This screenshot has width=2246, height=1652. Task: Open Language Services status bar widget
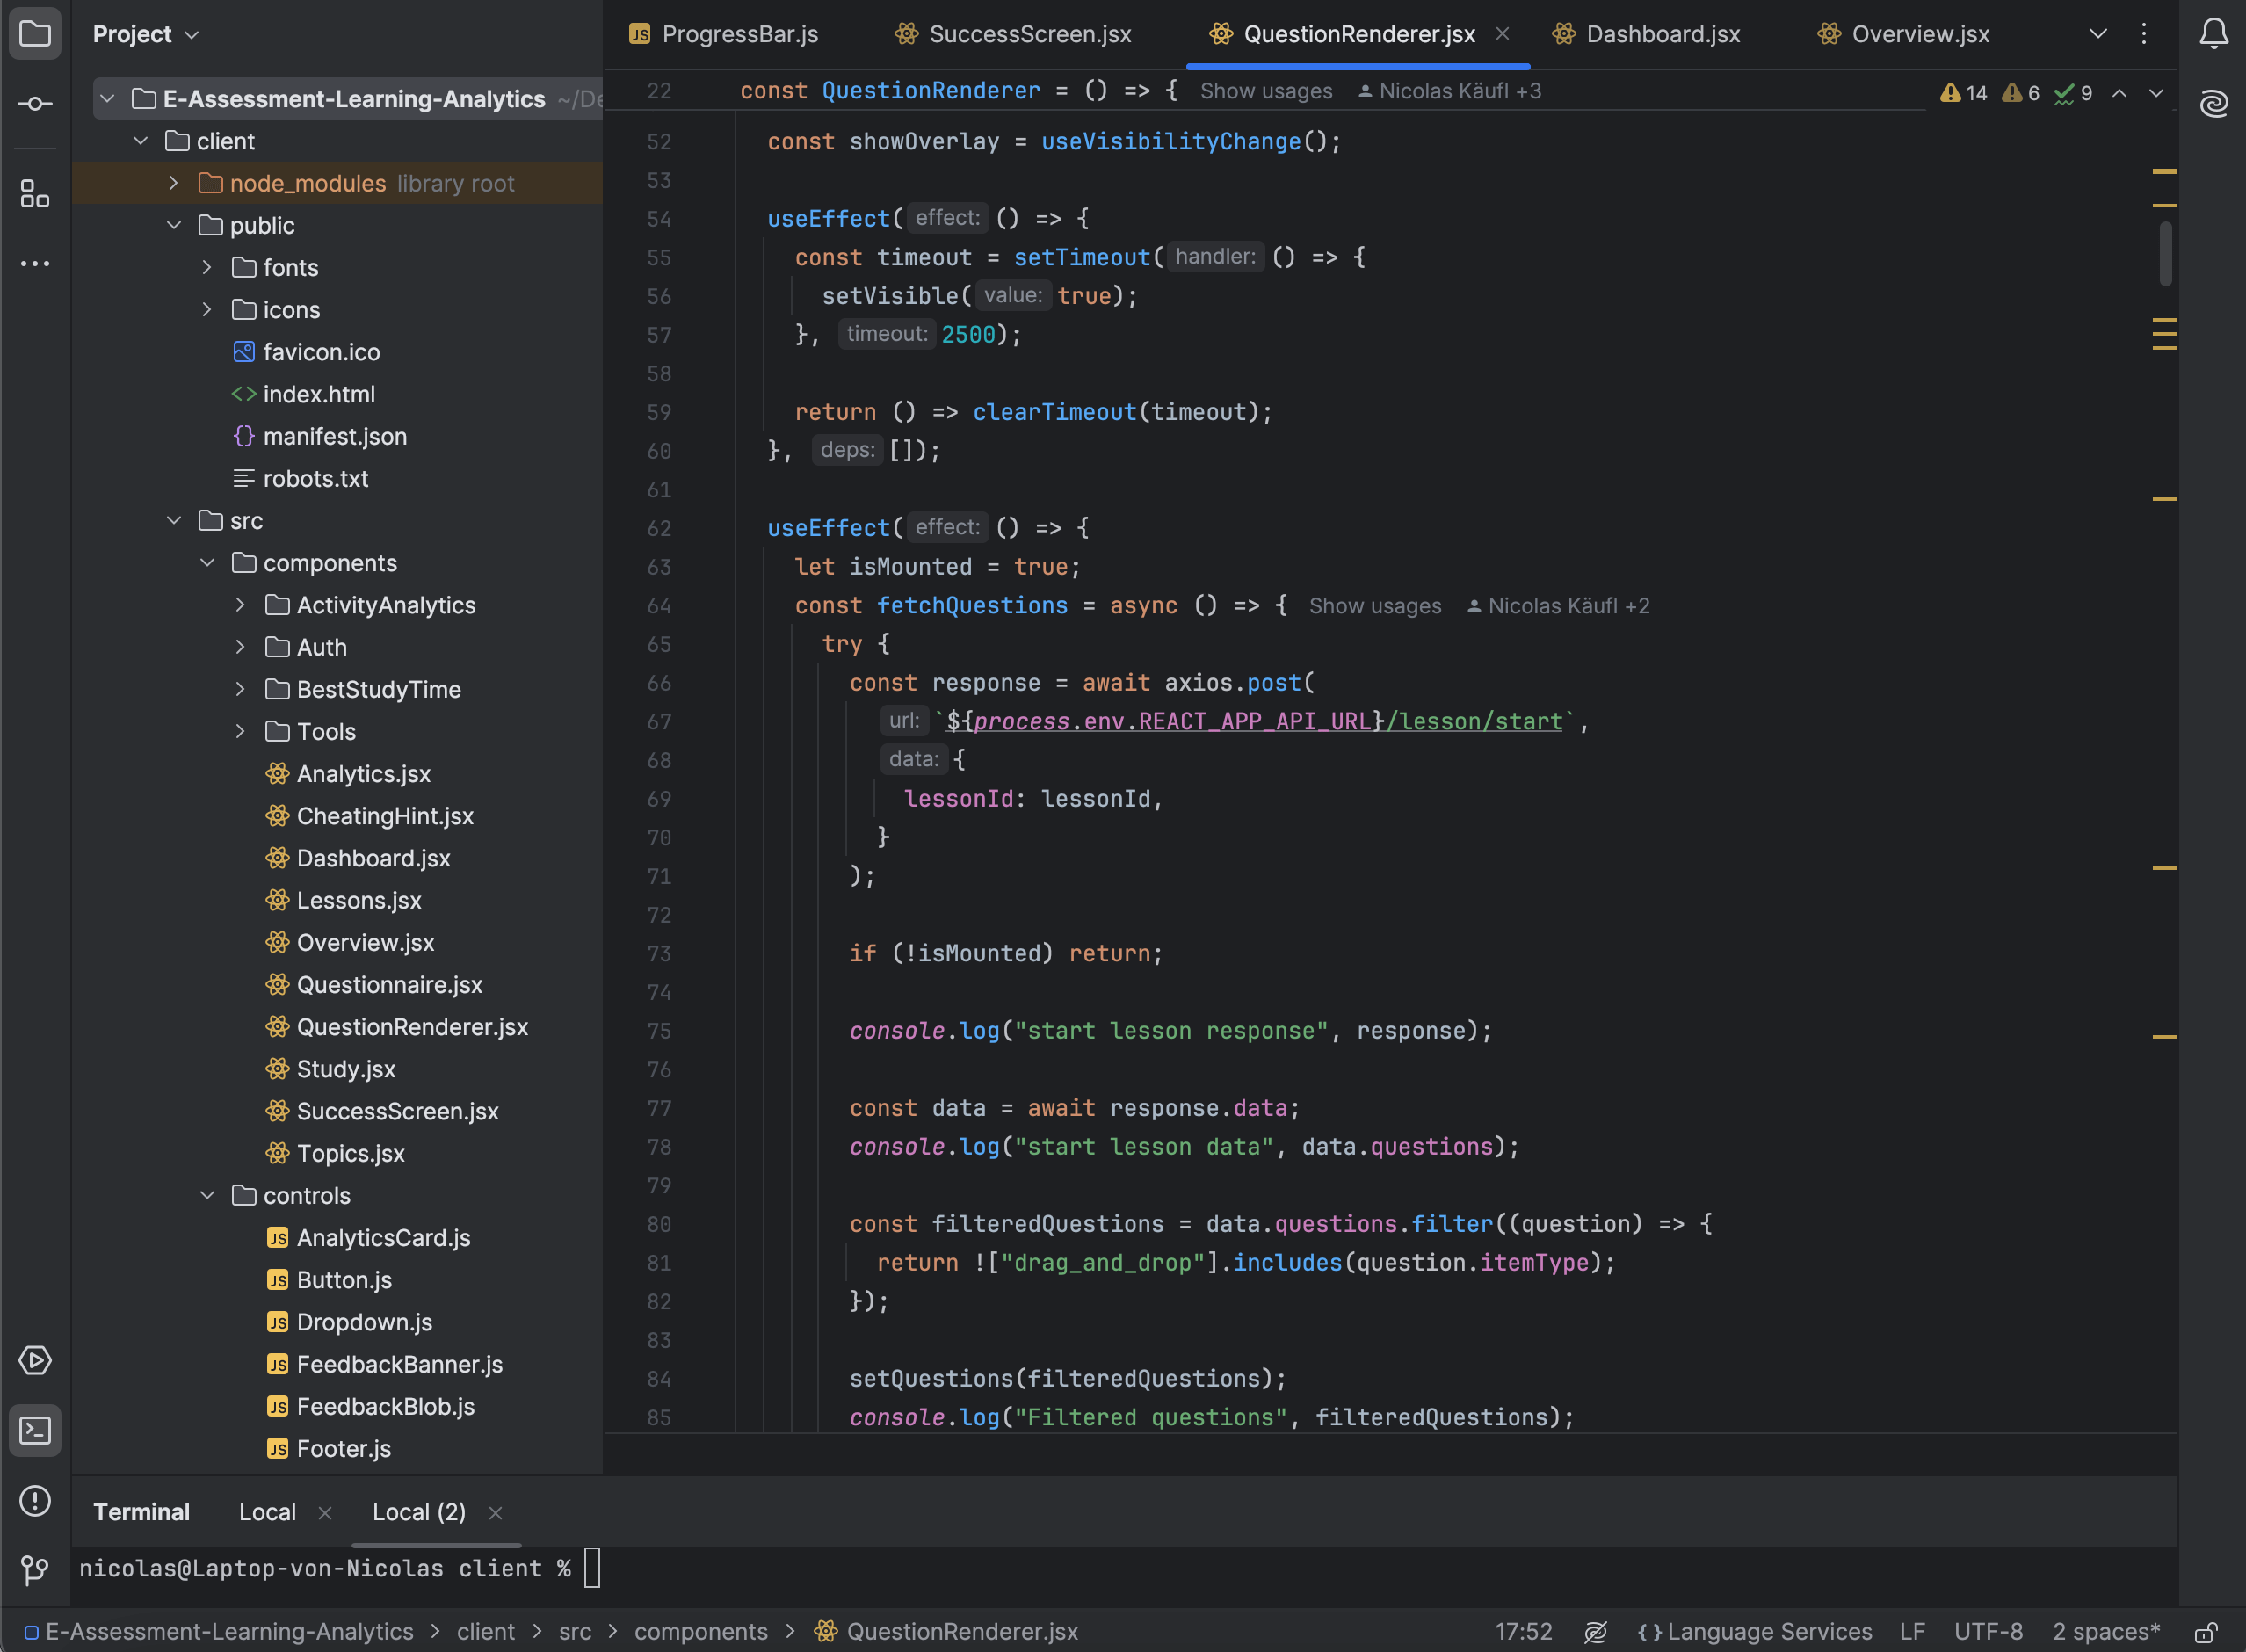pos(1754,1632)
